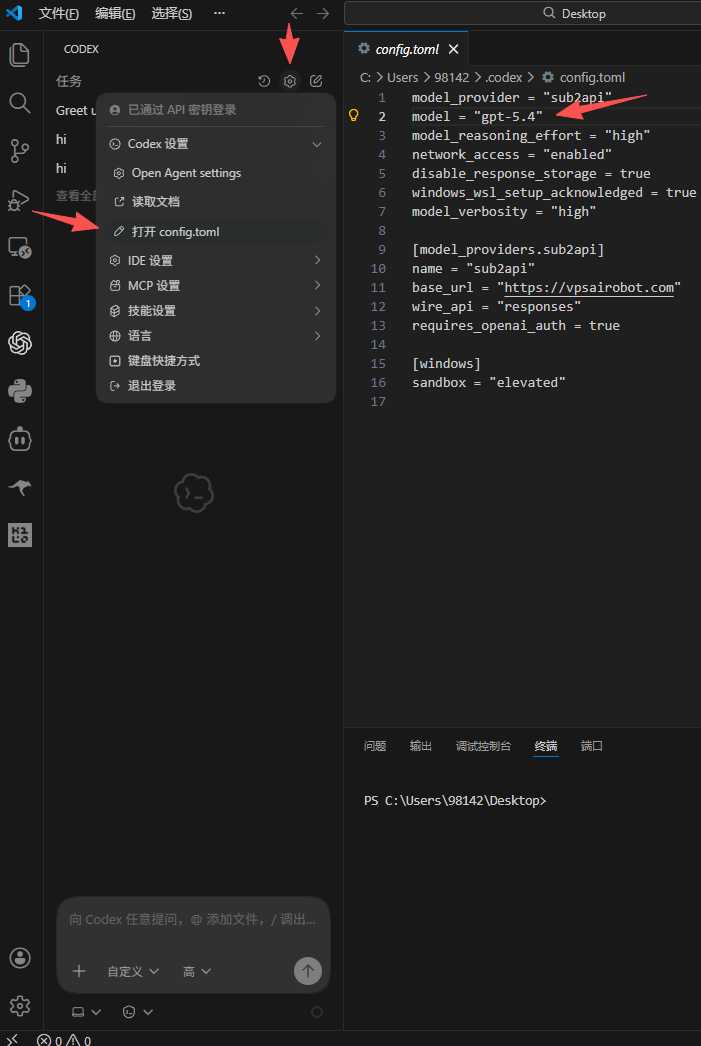Open the Codex agent dropdown below input
Screen dimensions: 701x1046
(138, 1012)
